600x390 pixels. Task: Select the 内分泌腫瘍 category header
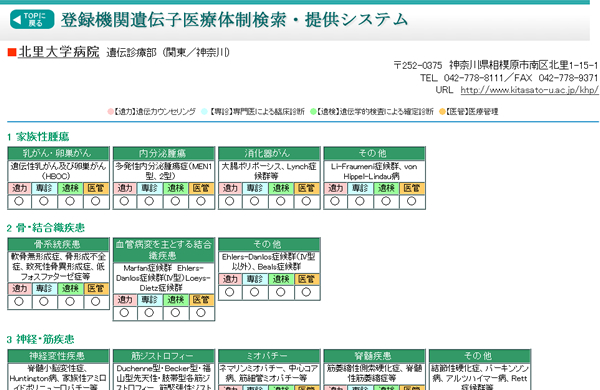[164, 153]
